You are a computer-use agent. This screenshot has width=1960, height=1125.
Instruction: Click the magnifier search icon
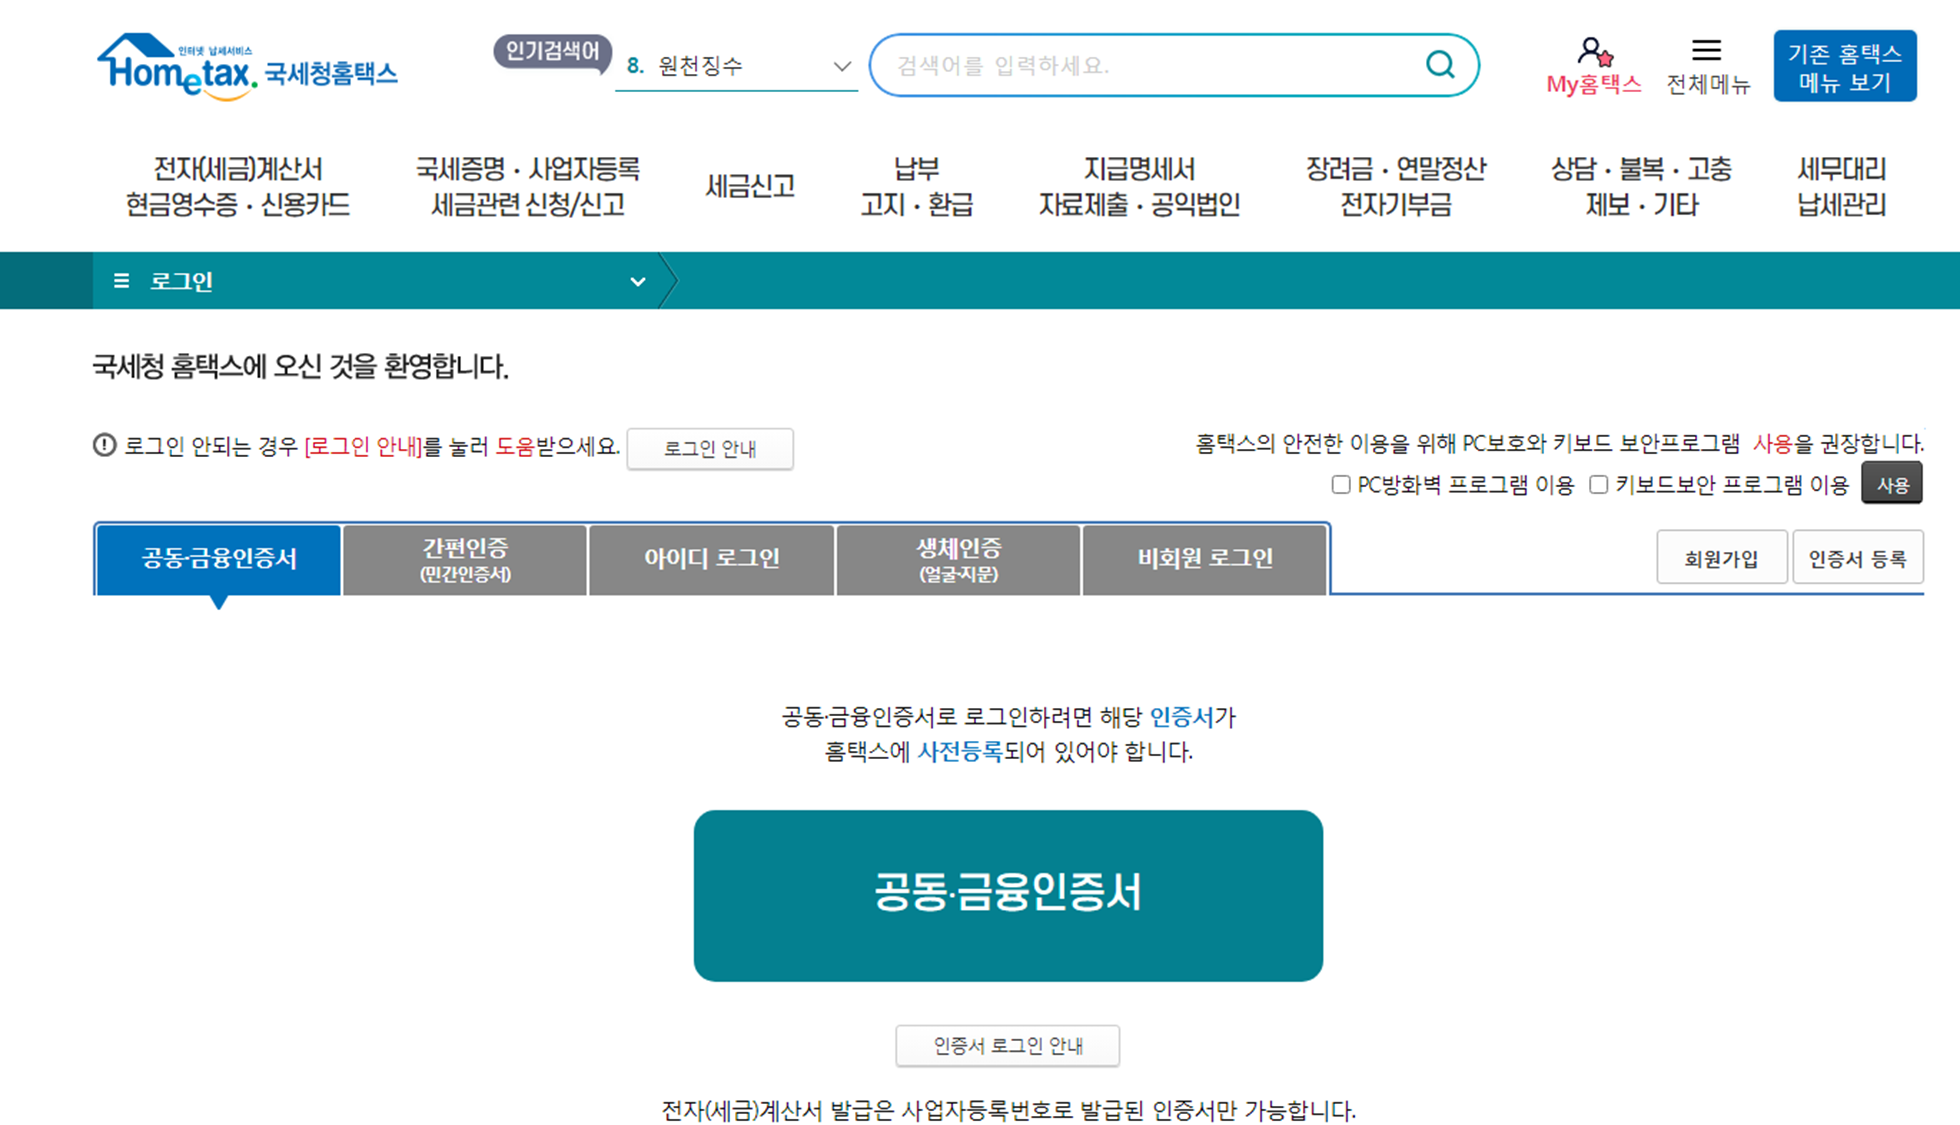click(x=1439, y=65)
